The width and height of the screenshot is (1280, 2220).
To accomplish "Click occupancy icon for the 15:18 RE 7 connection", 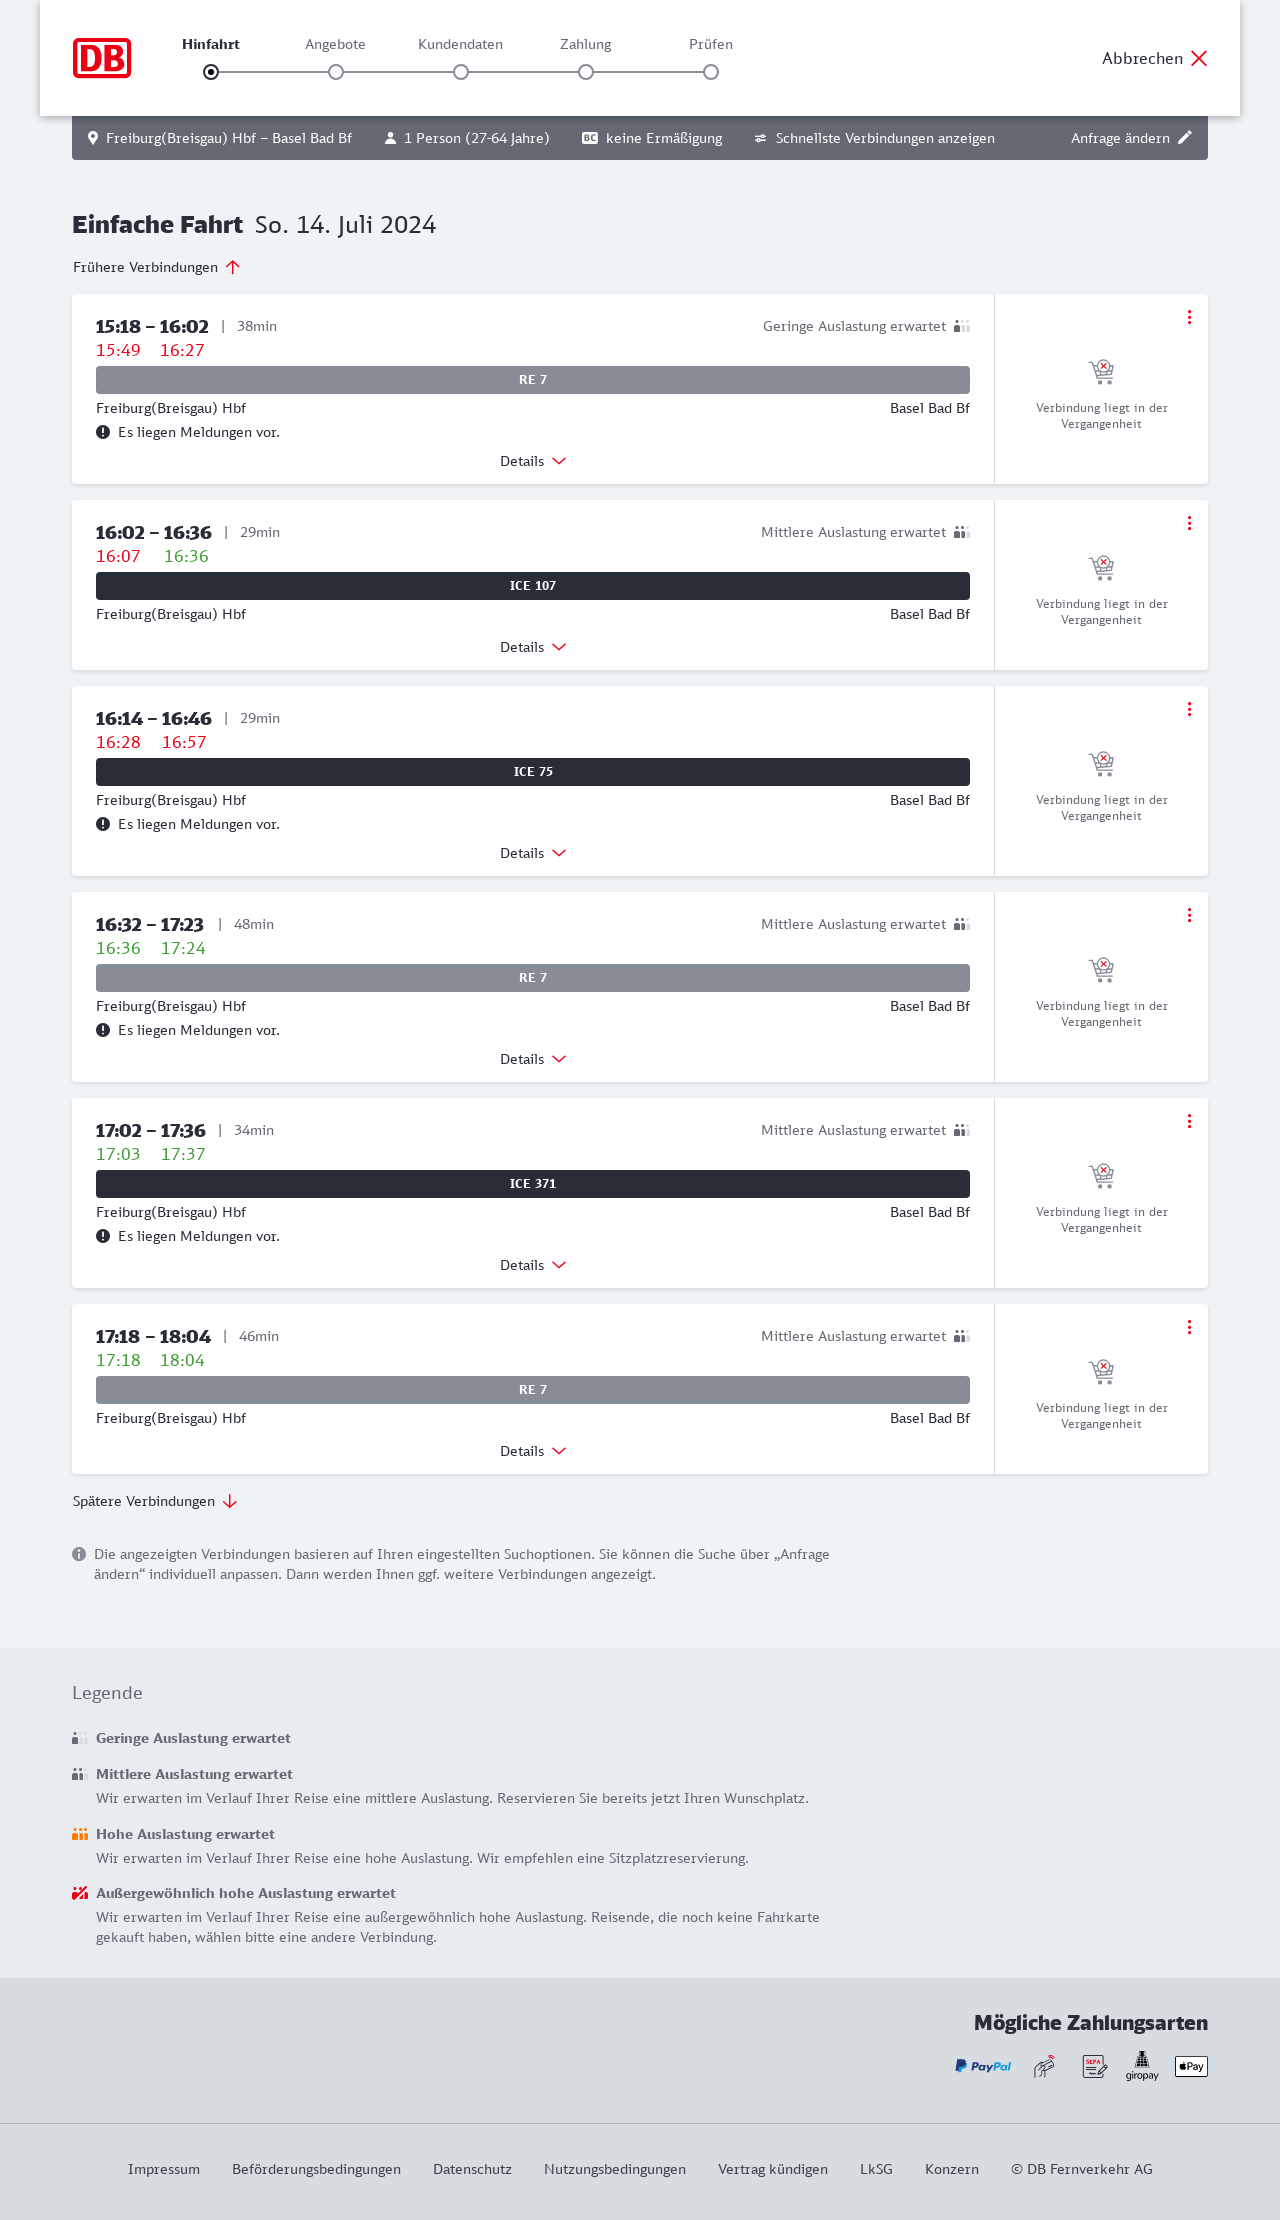I will coord(962,326).
